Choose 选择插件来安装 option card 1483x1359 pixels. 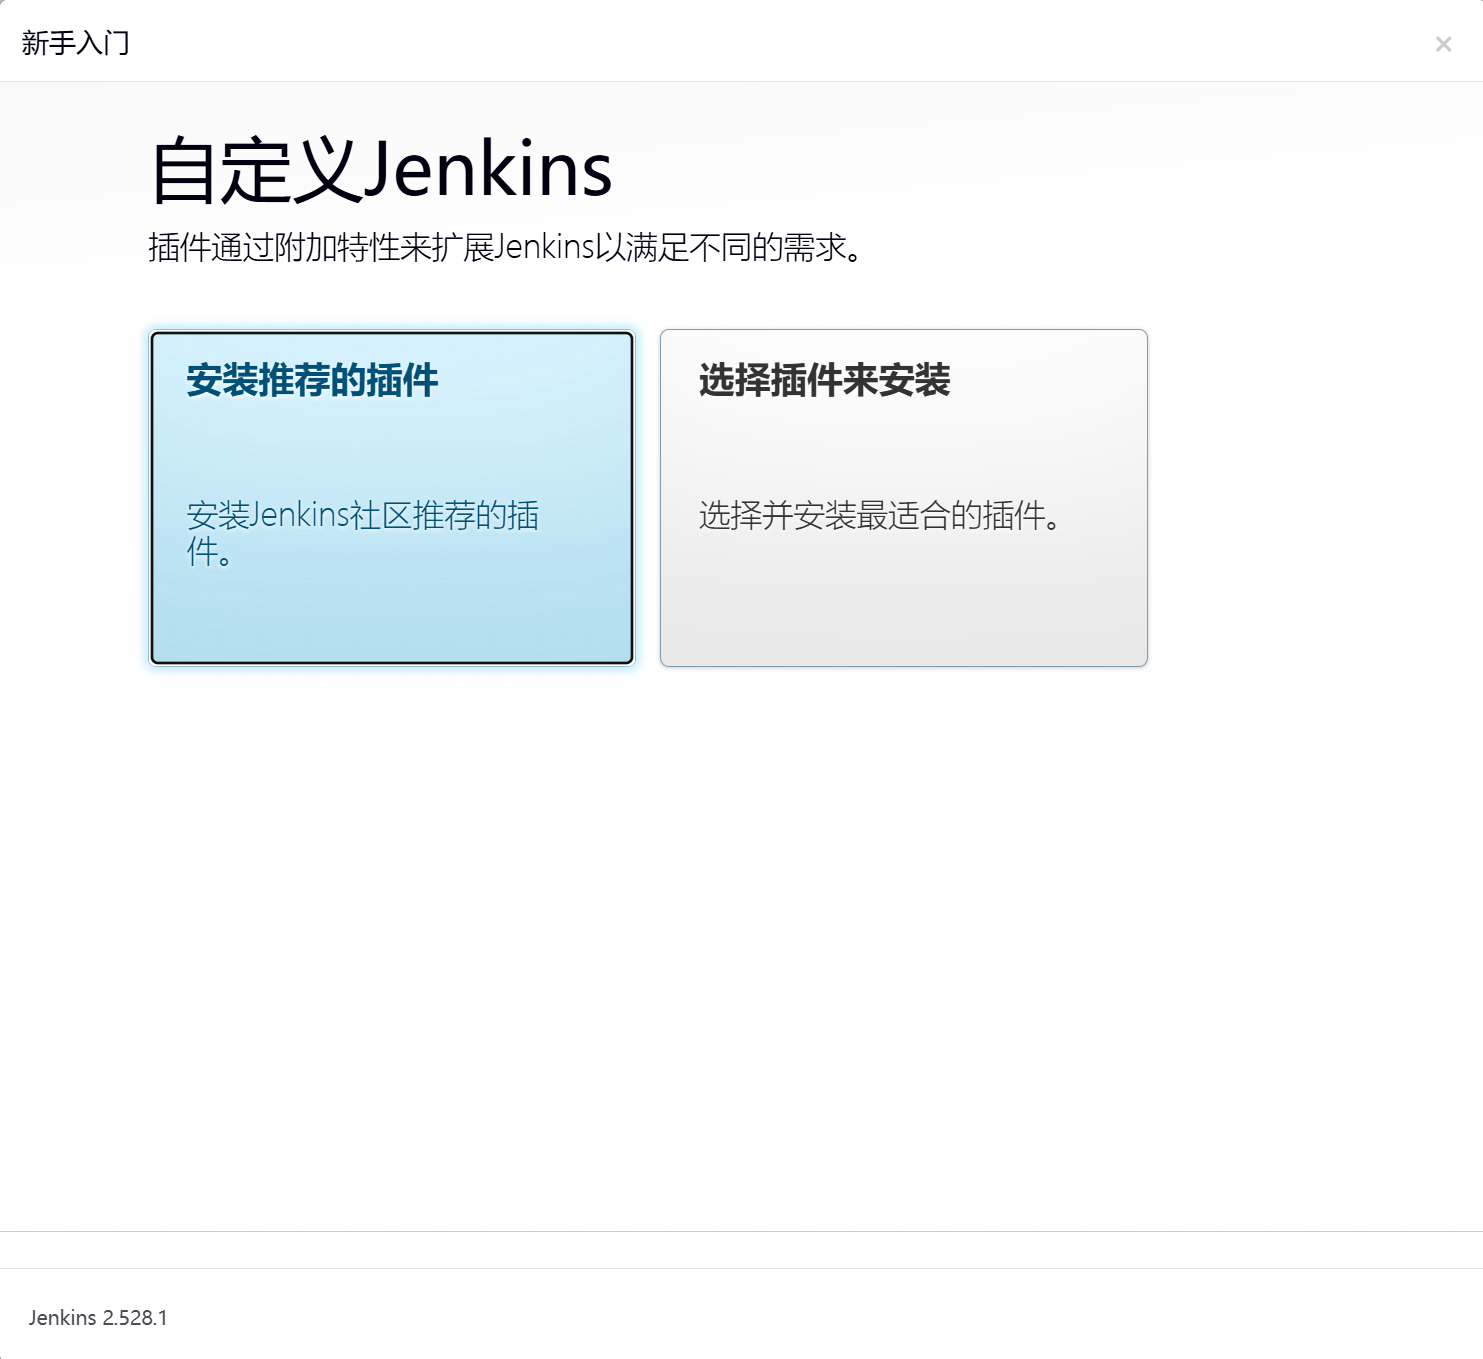(x=904, y=498)
